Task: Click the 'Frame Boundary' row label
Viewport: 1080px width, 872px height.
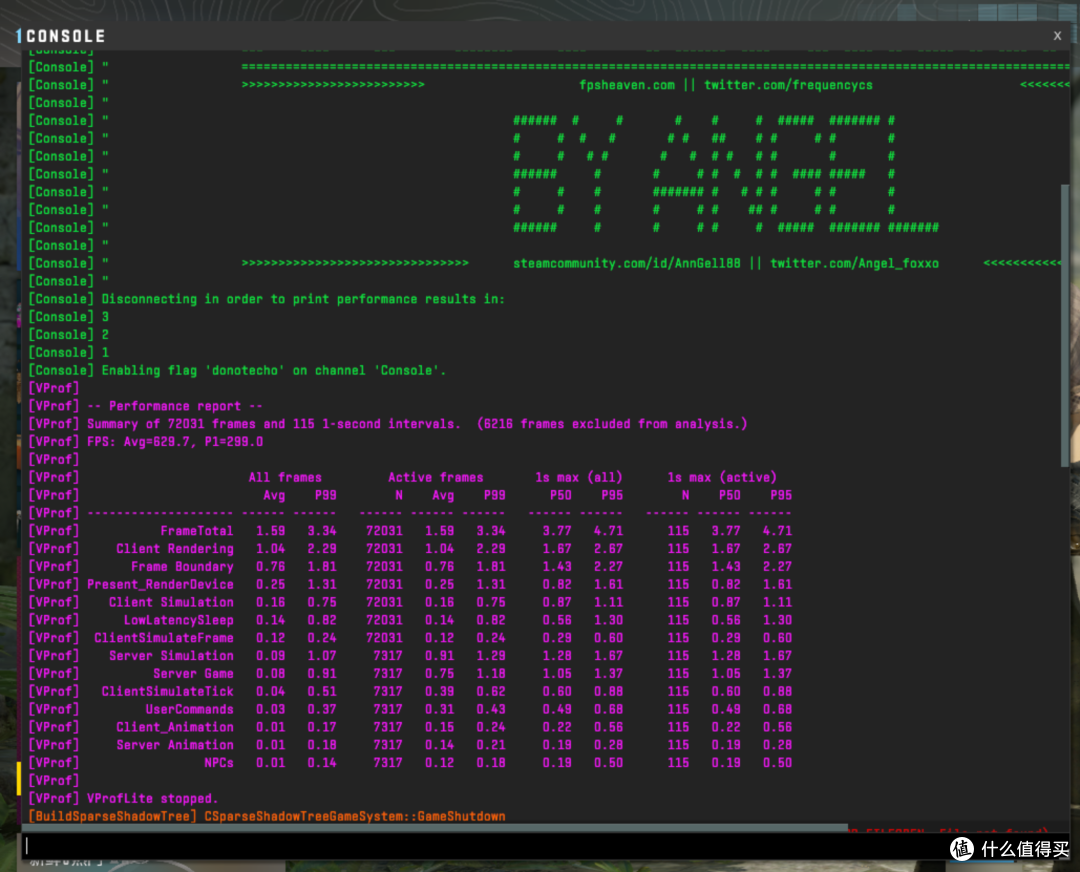Action: [x=183, y=567]
